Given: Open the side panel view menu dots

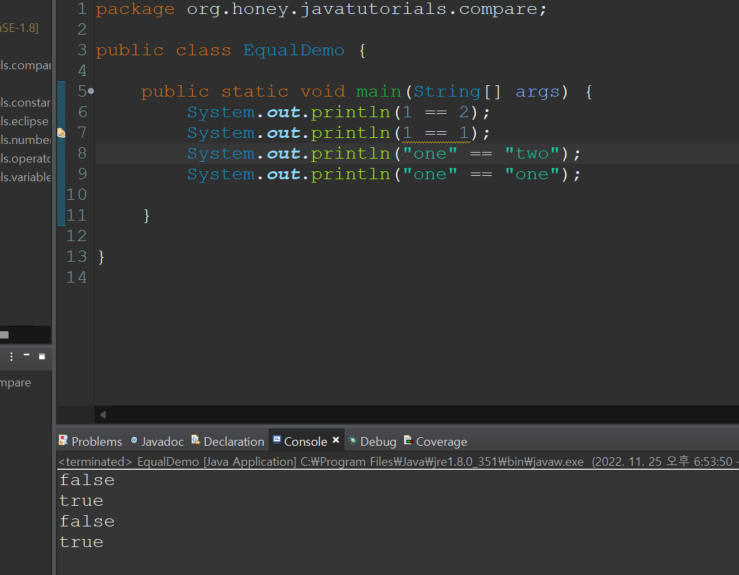Looking at the screenshot, I should 11,356.
